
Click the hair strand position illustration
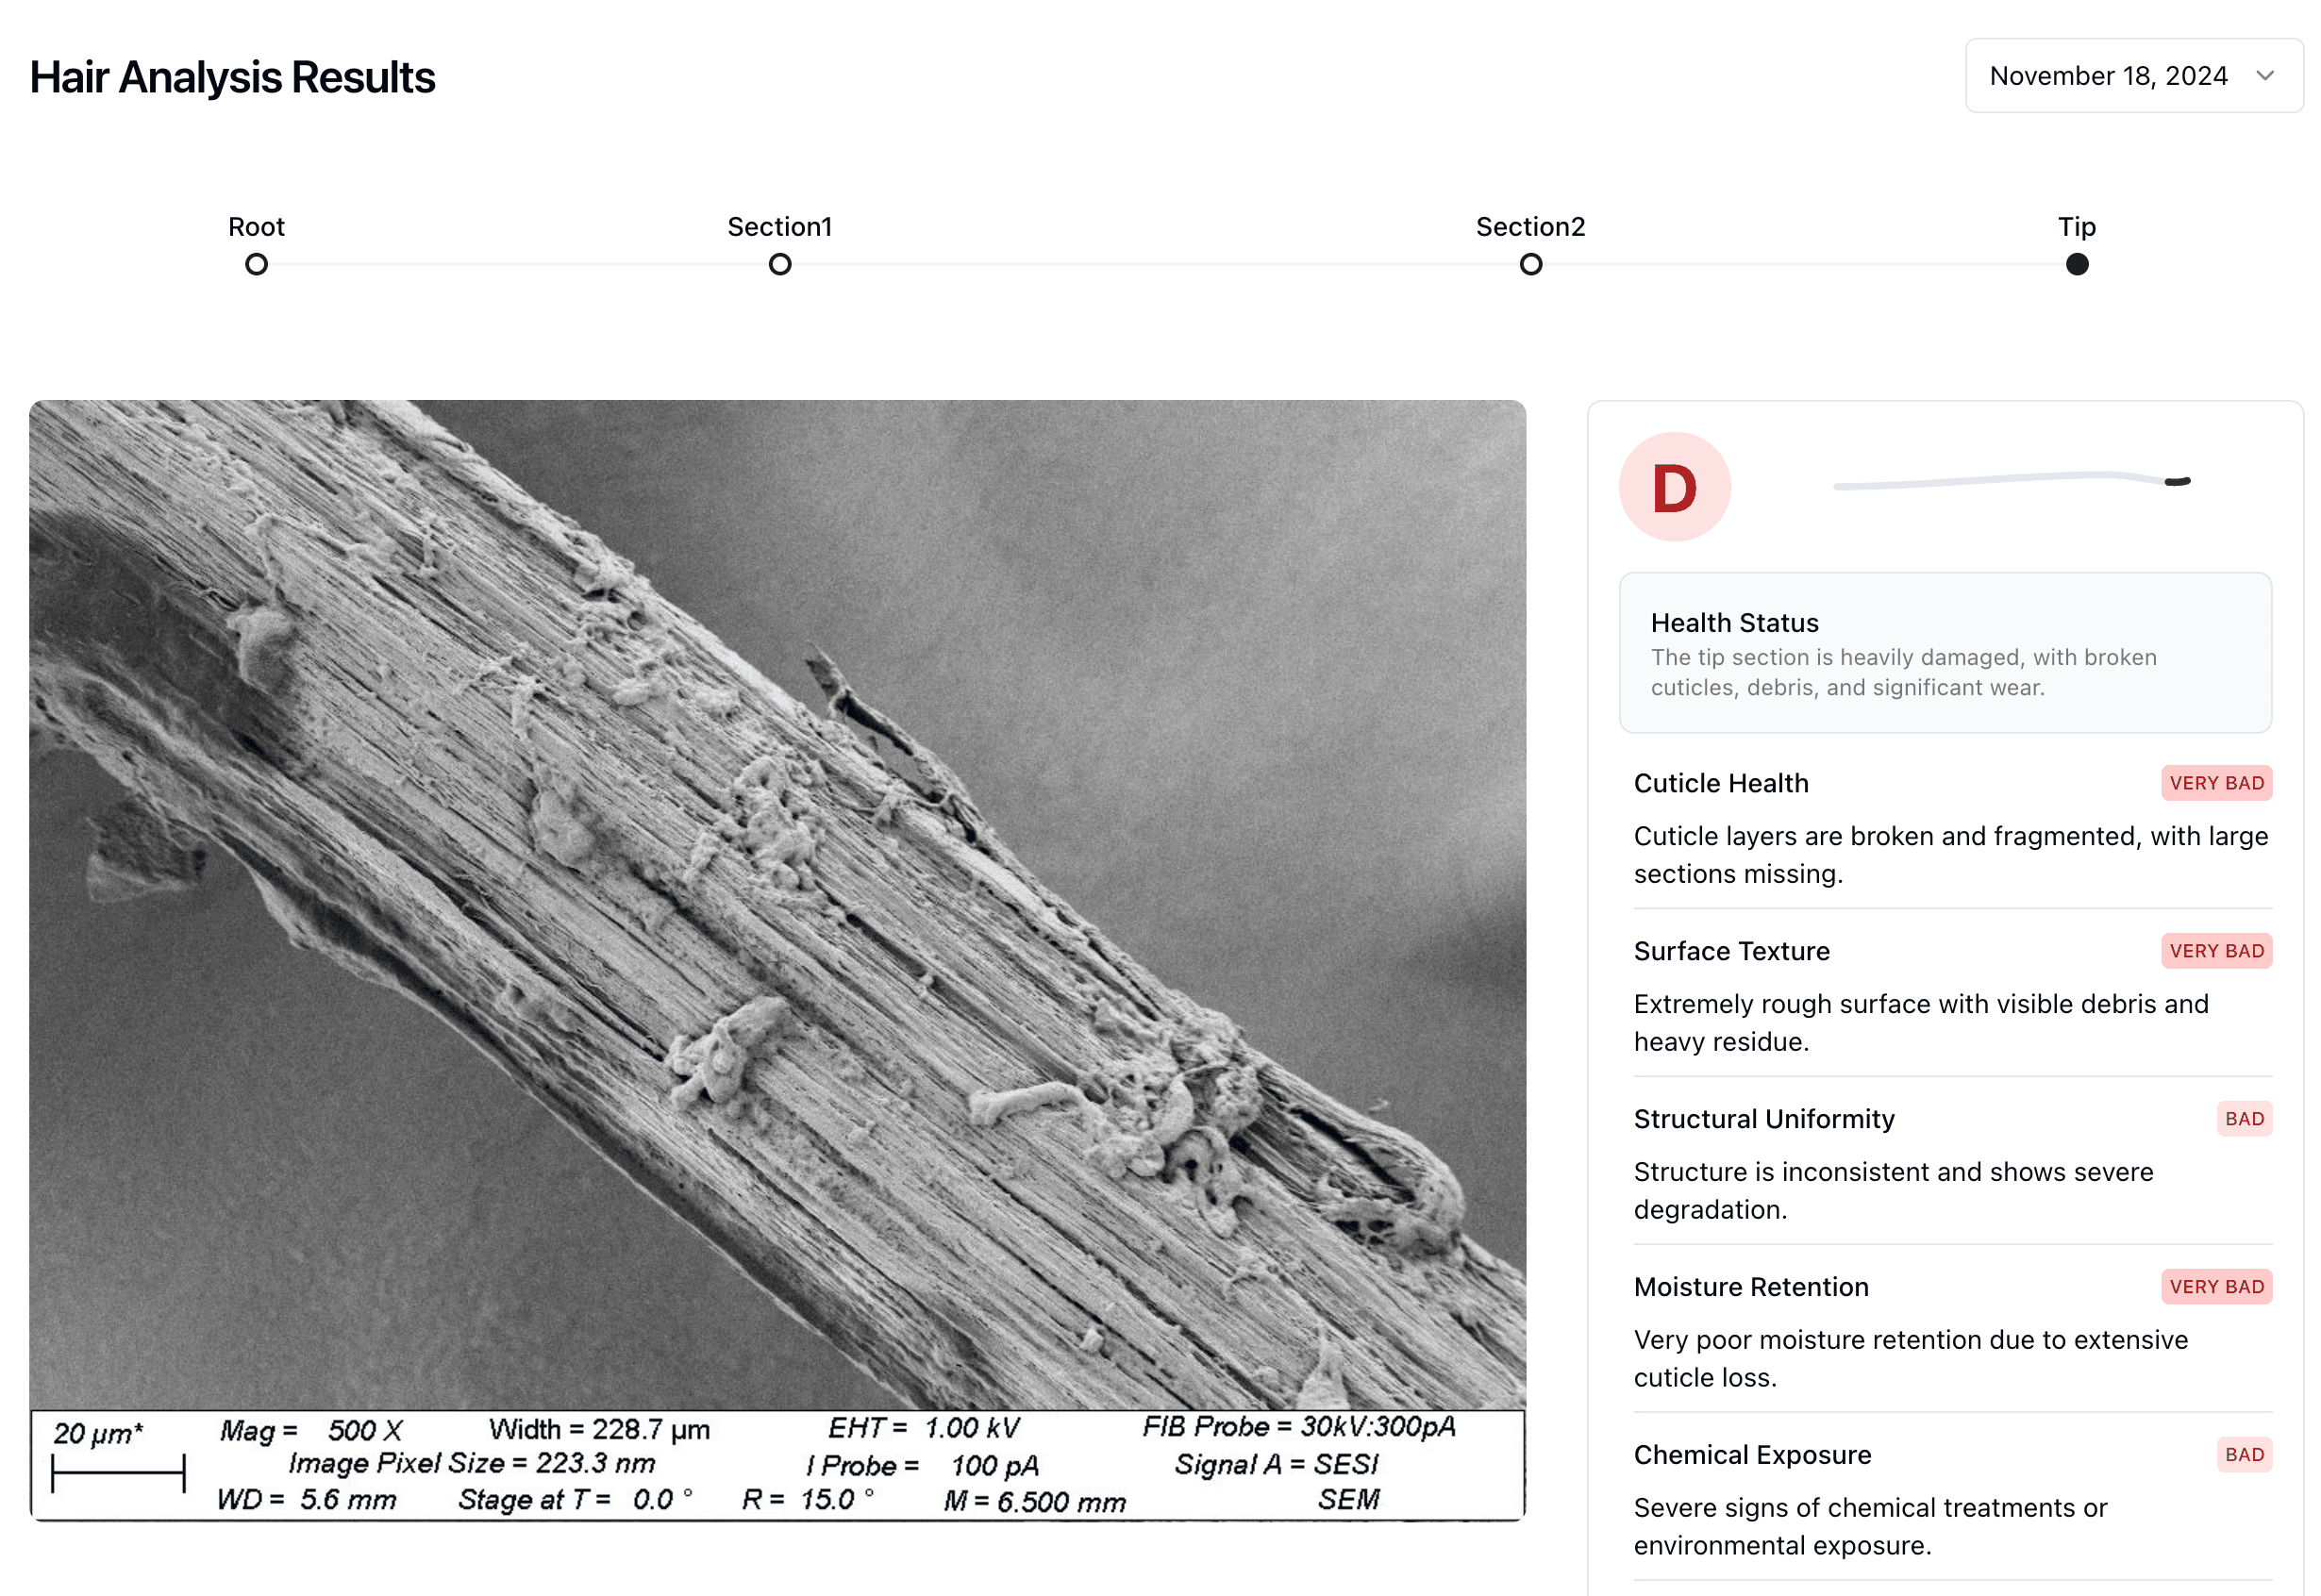tap(2011, 481)
